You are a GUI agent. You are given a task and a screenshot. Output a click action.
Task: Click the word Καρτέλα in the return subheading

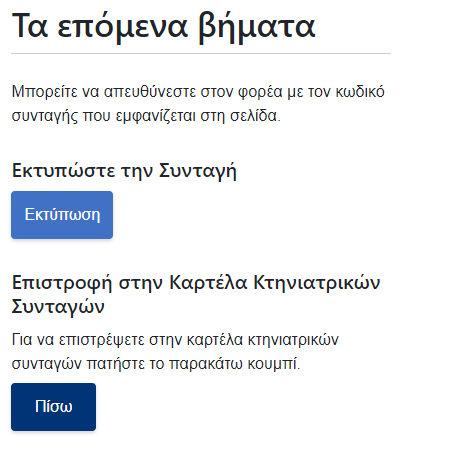pyautogui.click(x=208, y=283)
